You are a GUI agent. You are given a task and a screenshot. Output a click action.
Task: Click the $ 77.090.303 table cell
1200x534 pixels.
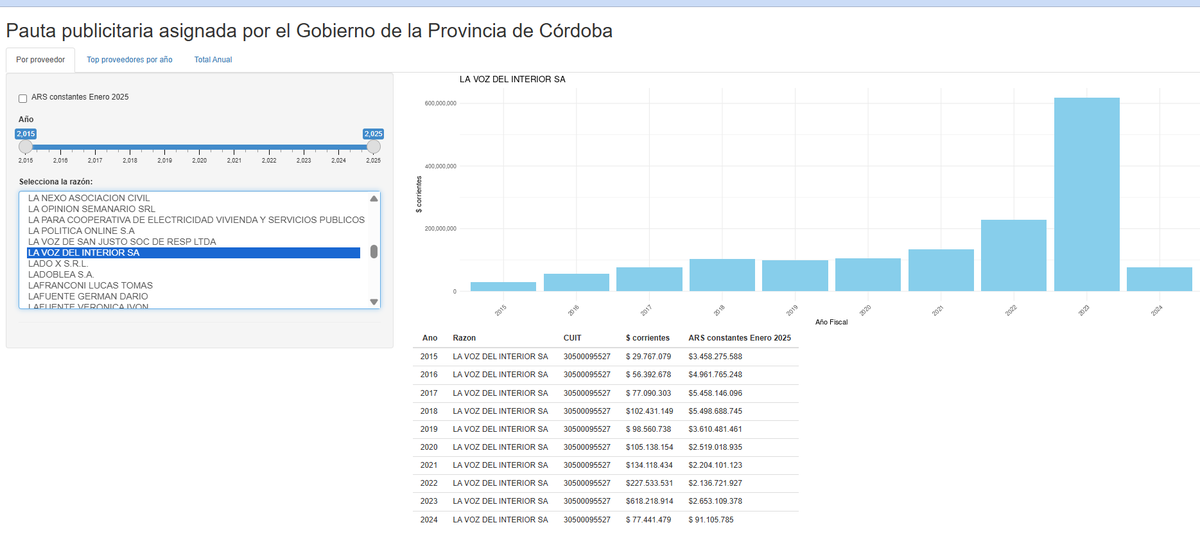coord(649,393)
